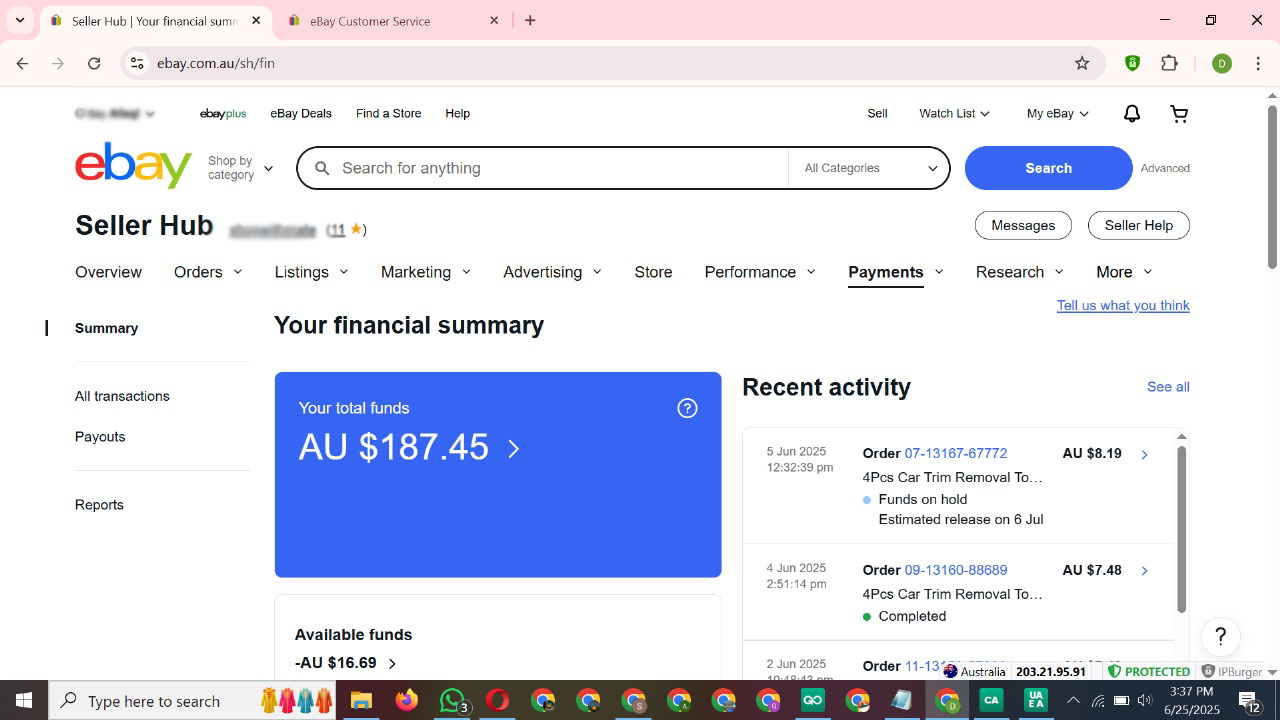Screen dimensions: 1280x720
Task: Open the shopping cart icon
Action: click(x=1180, y=114)
